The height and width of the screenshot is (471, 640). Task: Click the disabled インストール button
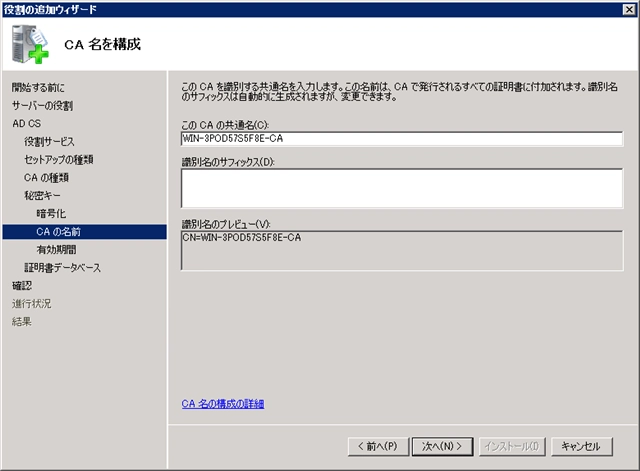tap(511, 446)
